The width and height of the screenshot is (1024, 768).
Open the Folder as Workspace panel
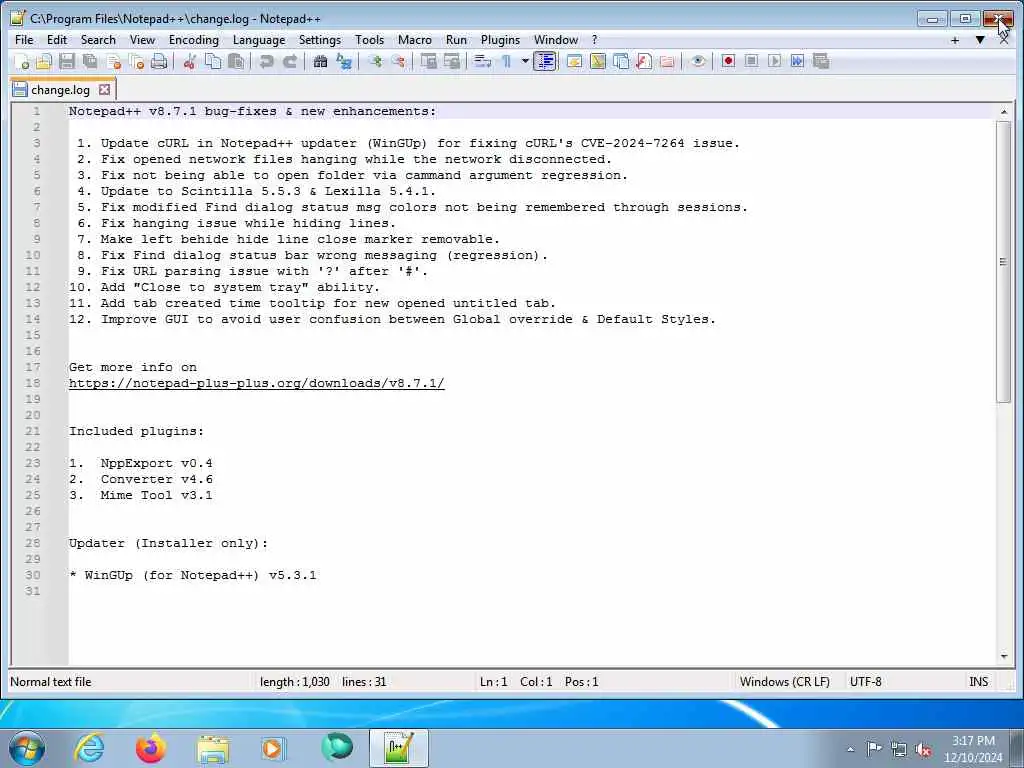tap(667, 61)
